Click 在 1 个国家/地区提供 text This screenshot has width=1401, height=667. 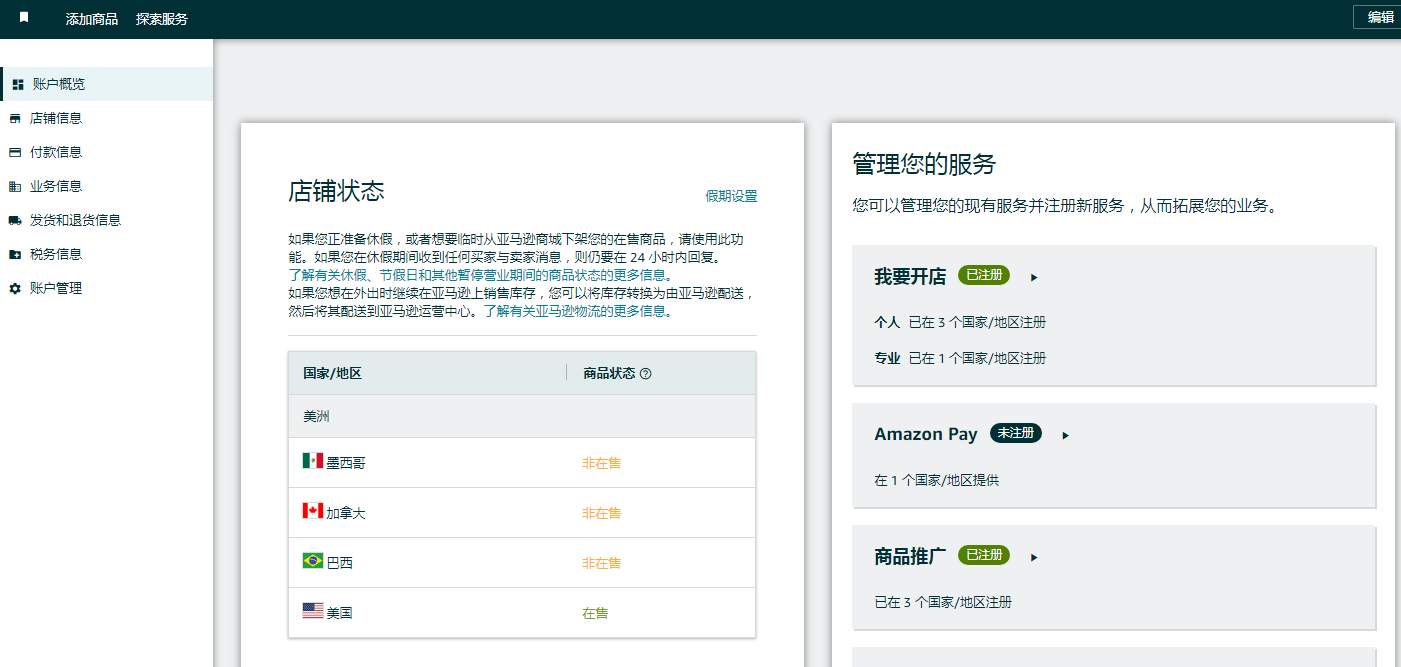[x=936, y=480]
